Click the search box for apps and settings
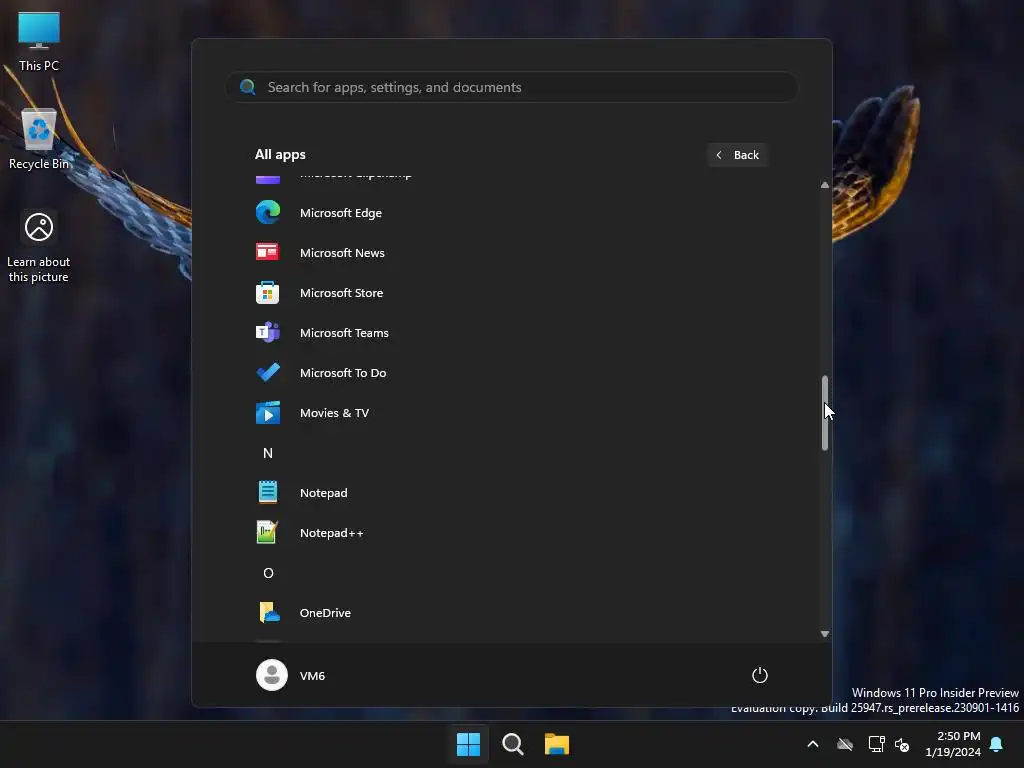 [x=512, y=87]
